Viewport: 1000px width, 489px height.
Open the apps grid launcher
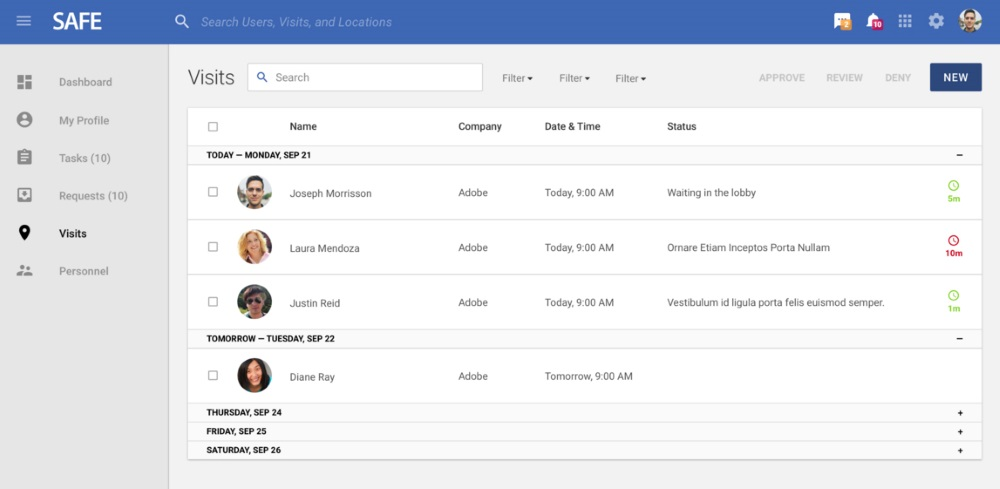tap(905, 21)
